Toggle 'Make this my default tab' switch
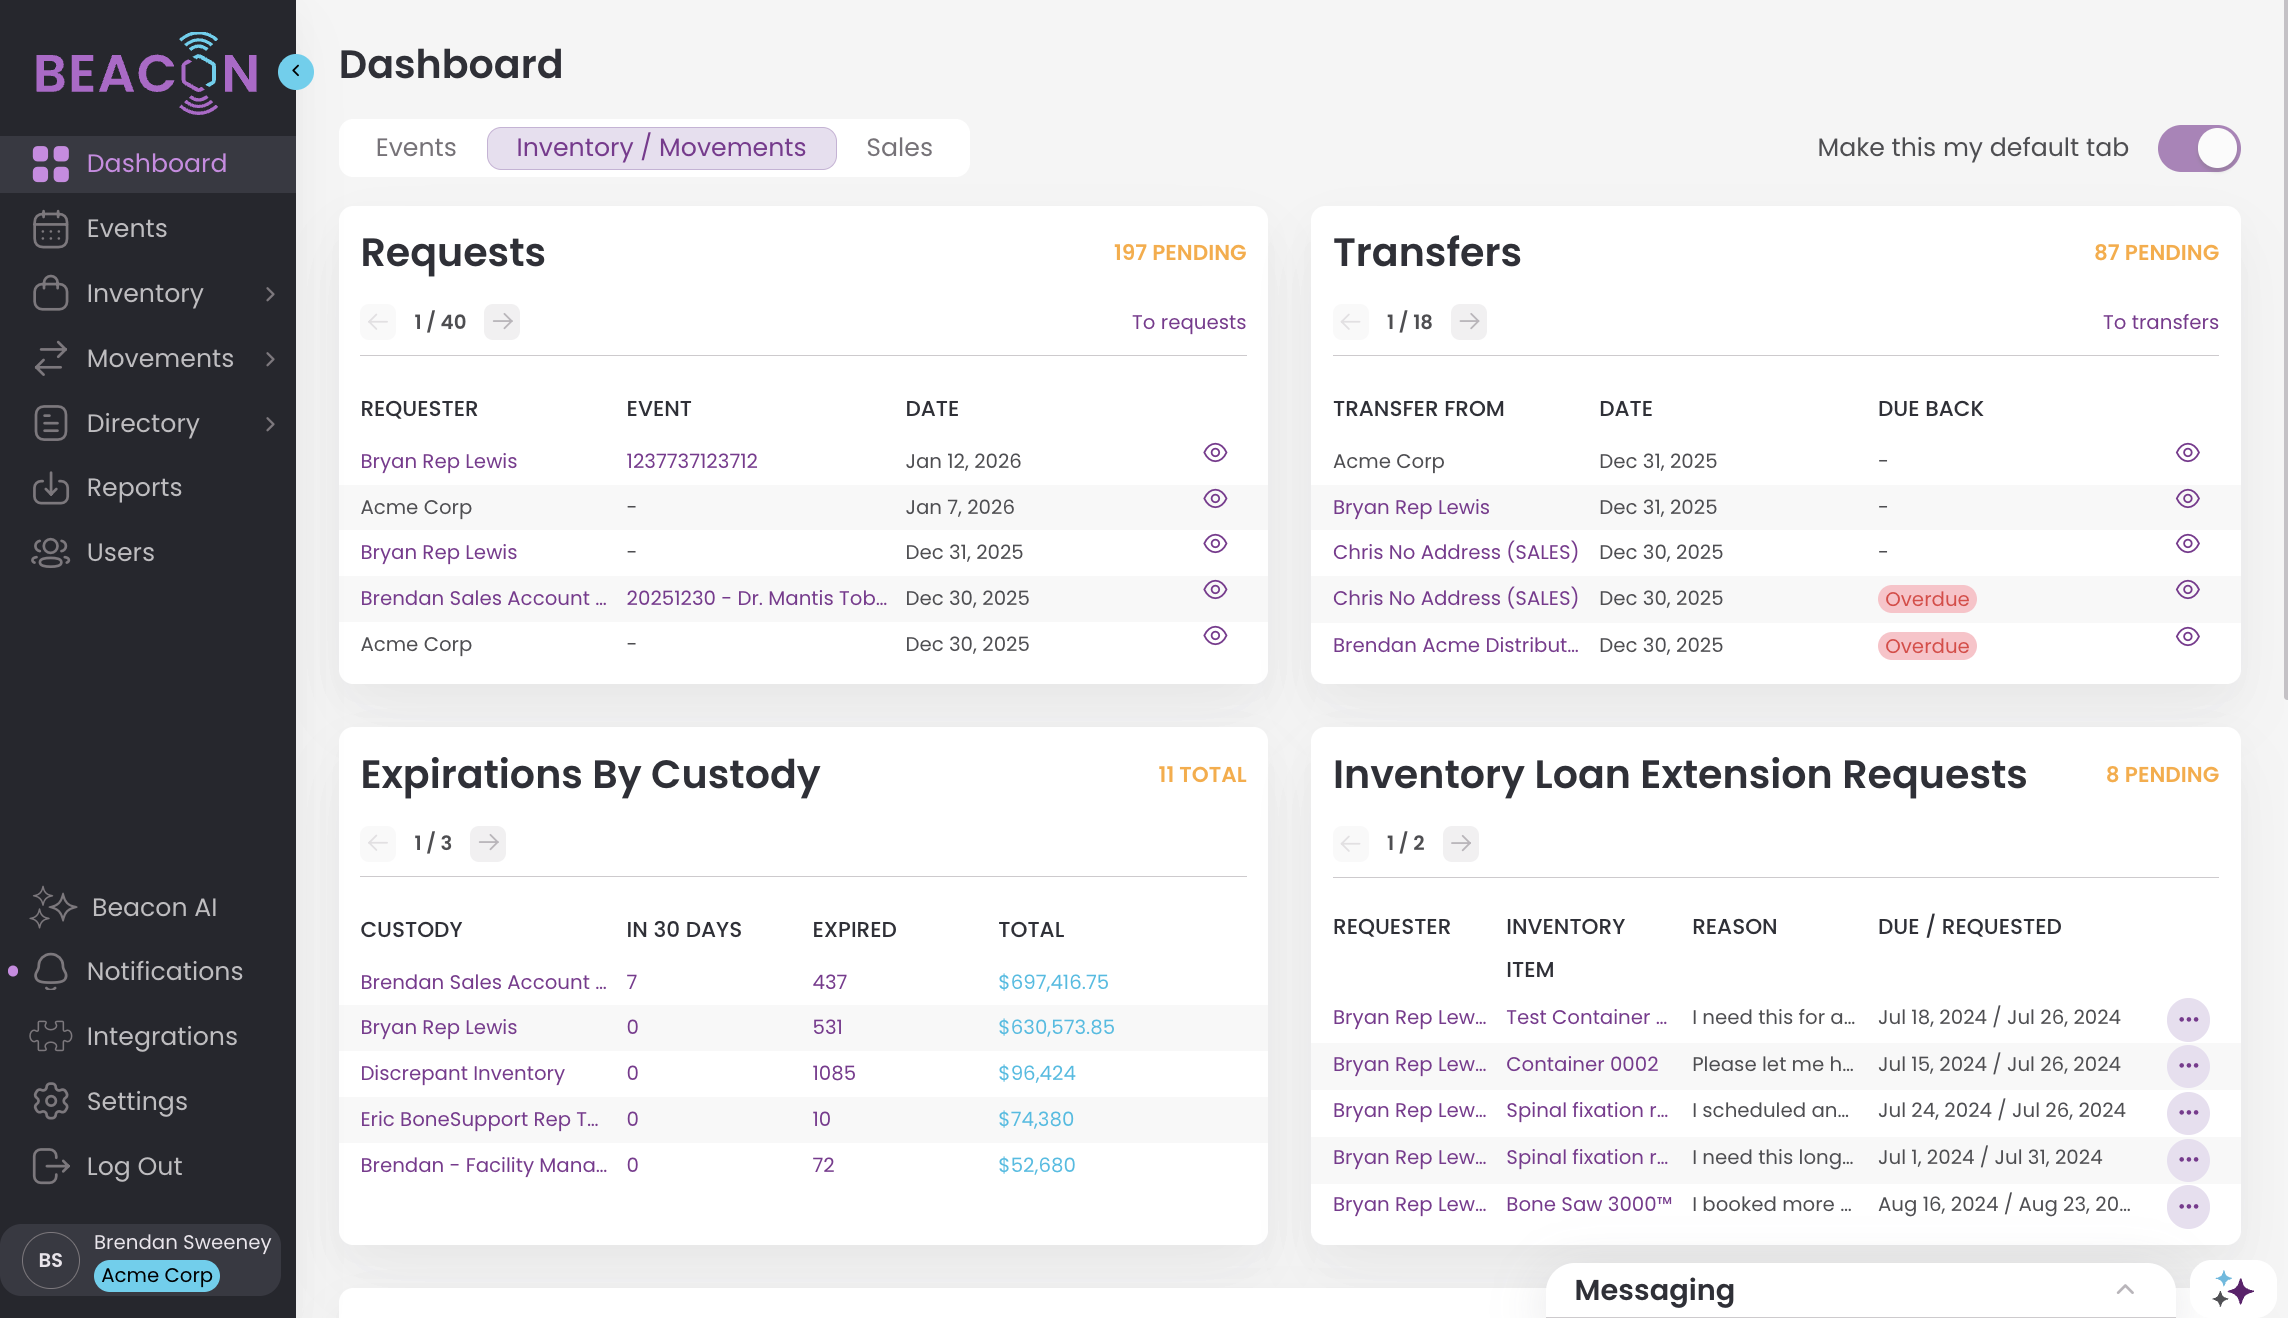Image resolution: width=2288 pixels, height=1318 pixels. coord(2198,148)
